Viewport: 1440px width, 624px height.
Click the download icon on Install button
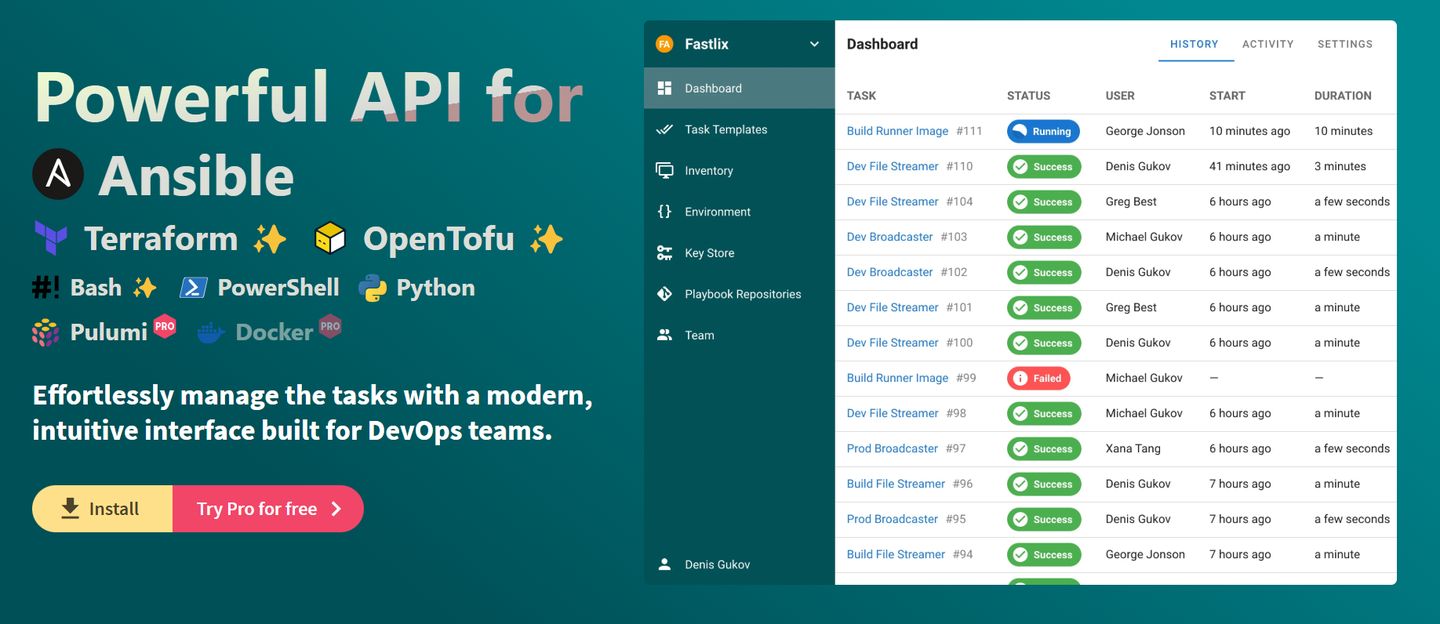[x=70, y=508]
